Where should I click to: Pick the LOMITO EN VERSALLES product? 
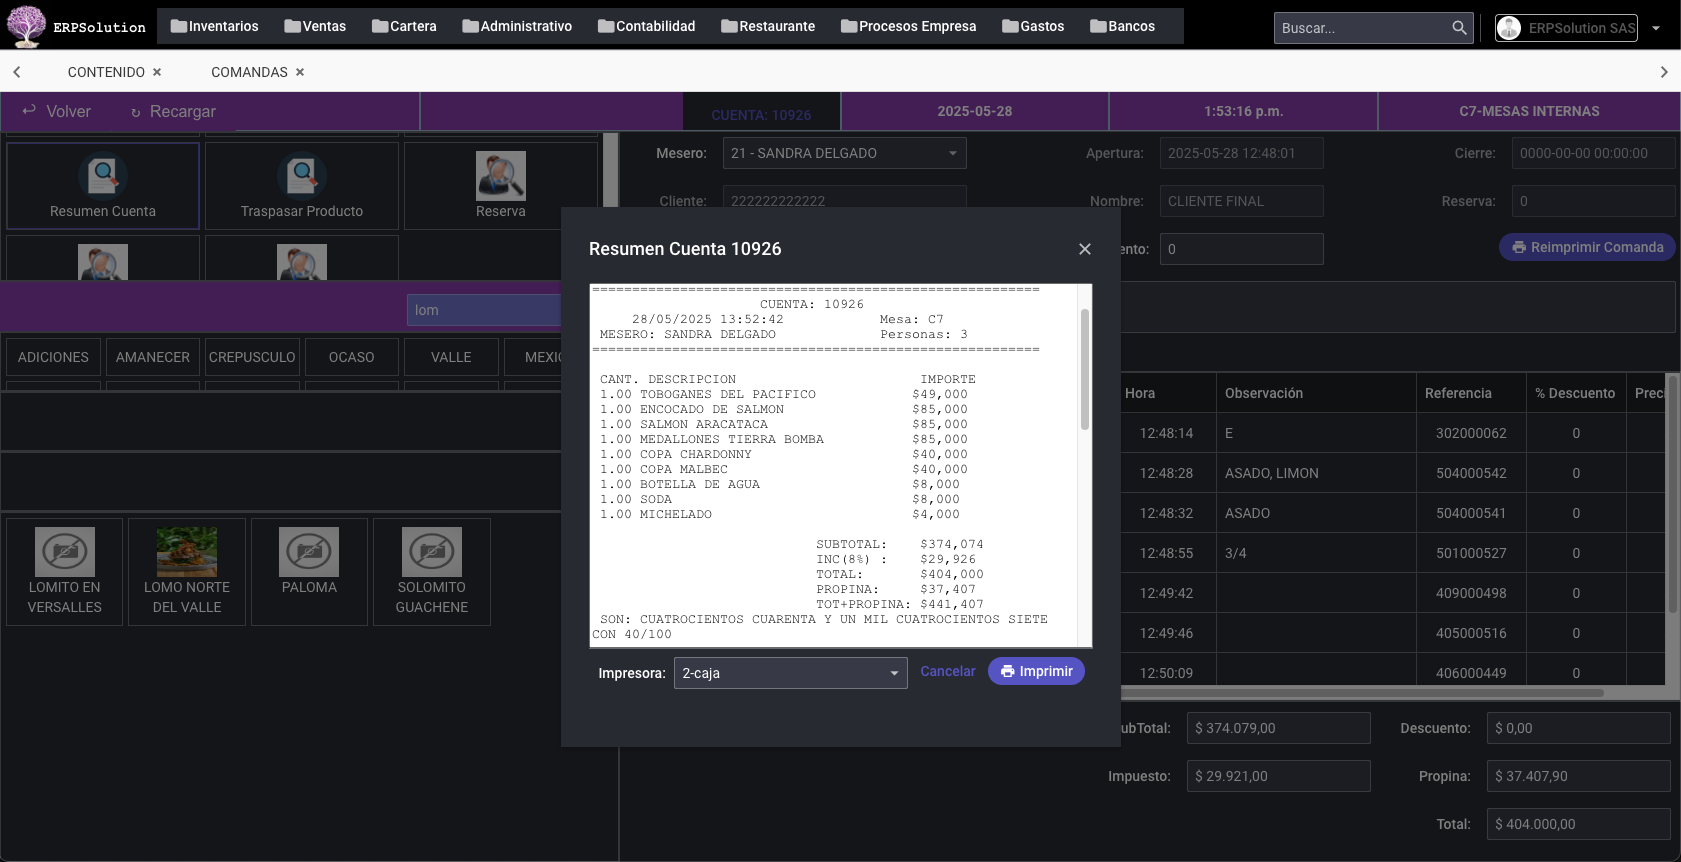pos(65,571)
